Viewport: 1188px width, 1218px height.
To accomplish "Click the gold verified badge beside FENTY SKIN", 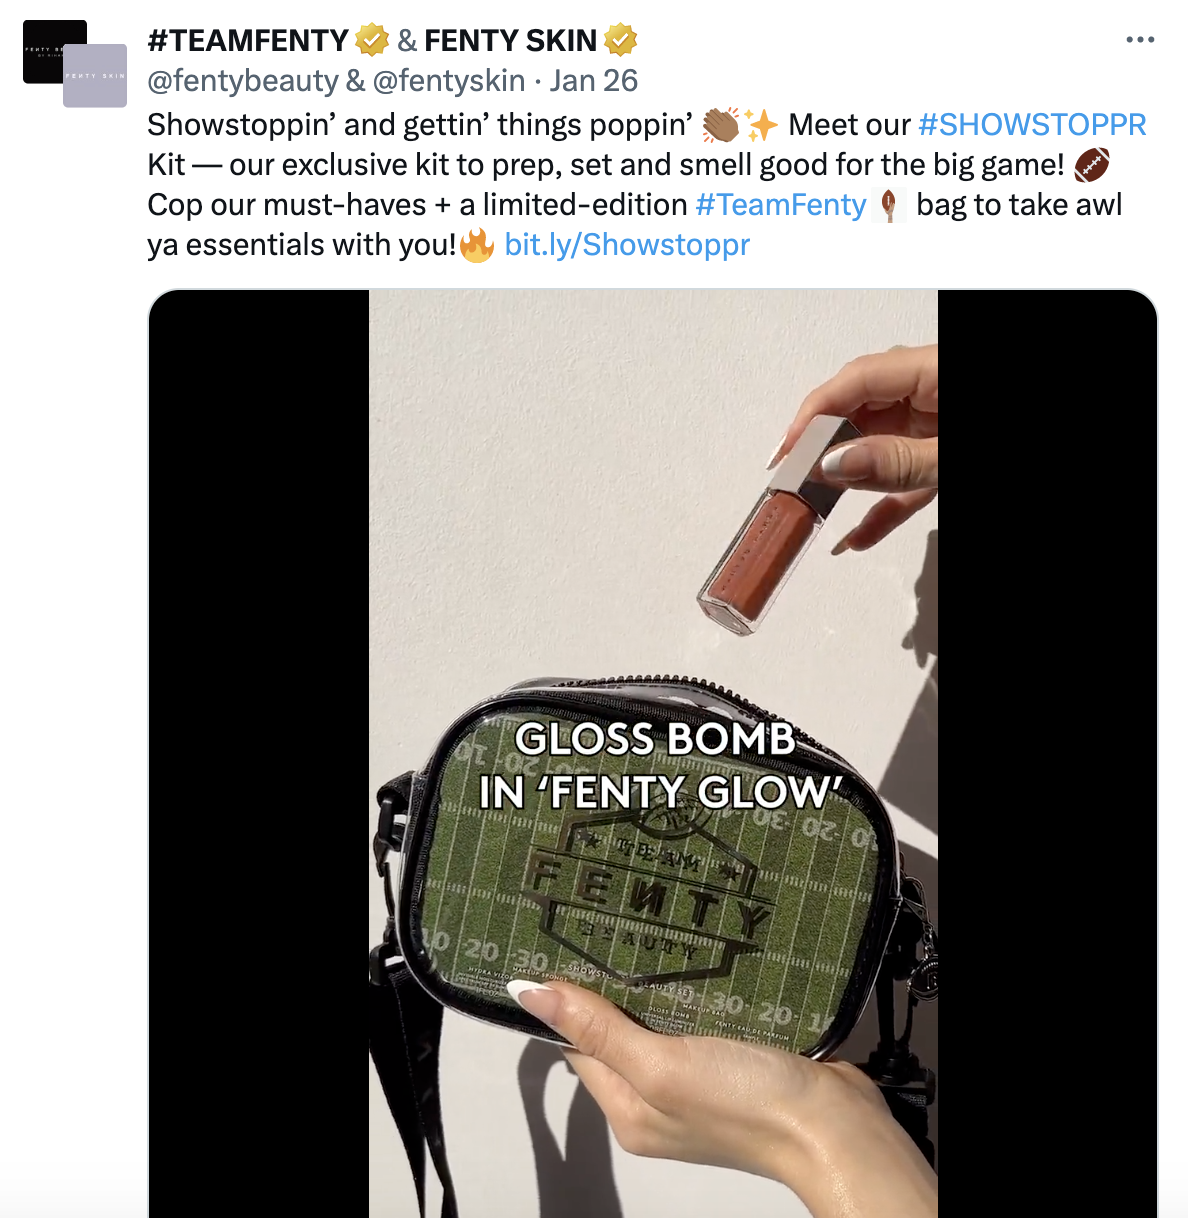I will tap(621, 40).
